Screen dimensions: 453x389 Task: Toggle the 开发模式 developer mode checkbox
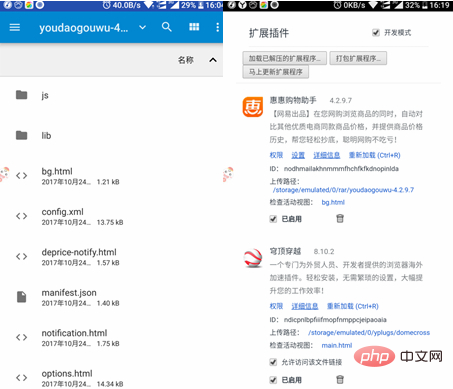click(x=376, y=33)
